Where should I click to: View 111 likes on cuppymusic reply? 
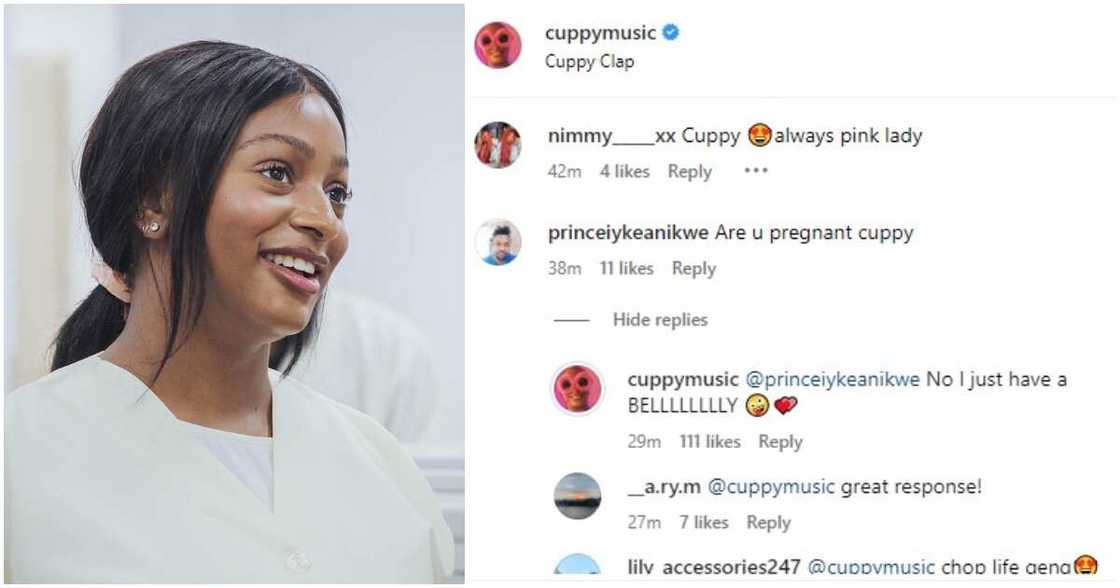pos(710,442)
